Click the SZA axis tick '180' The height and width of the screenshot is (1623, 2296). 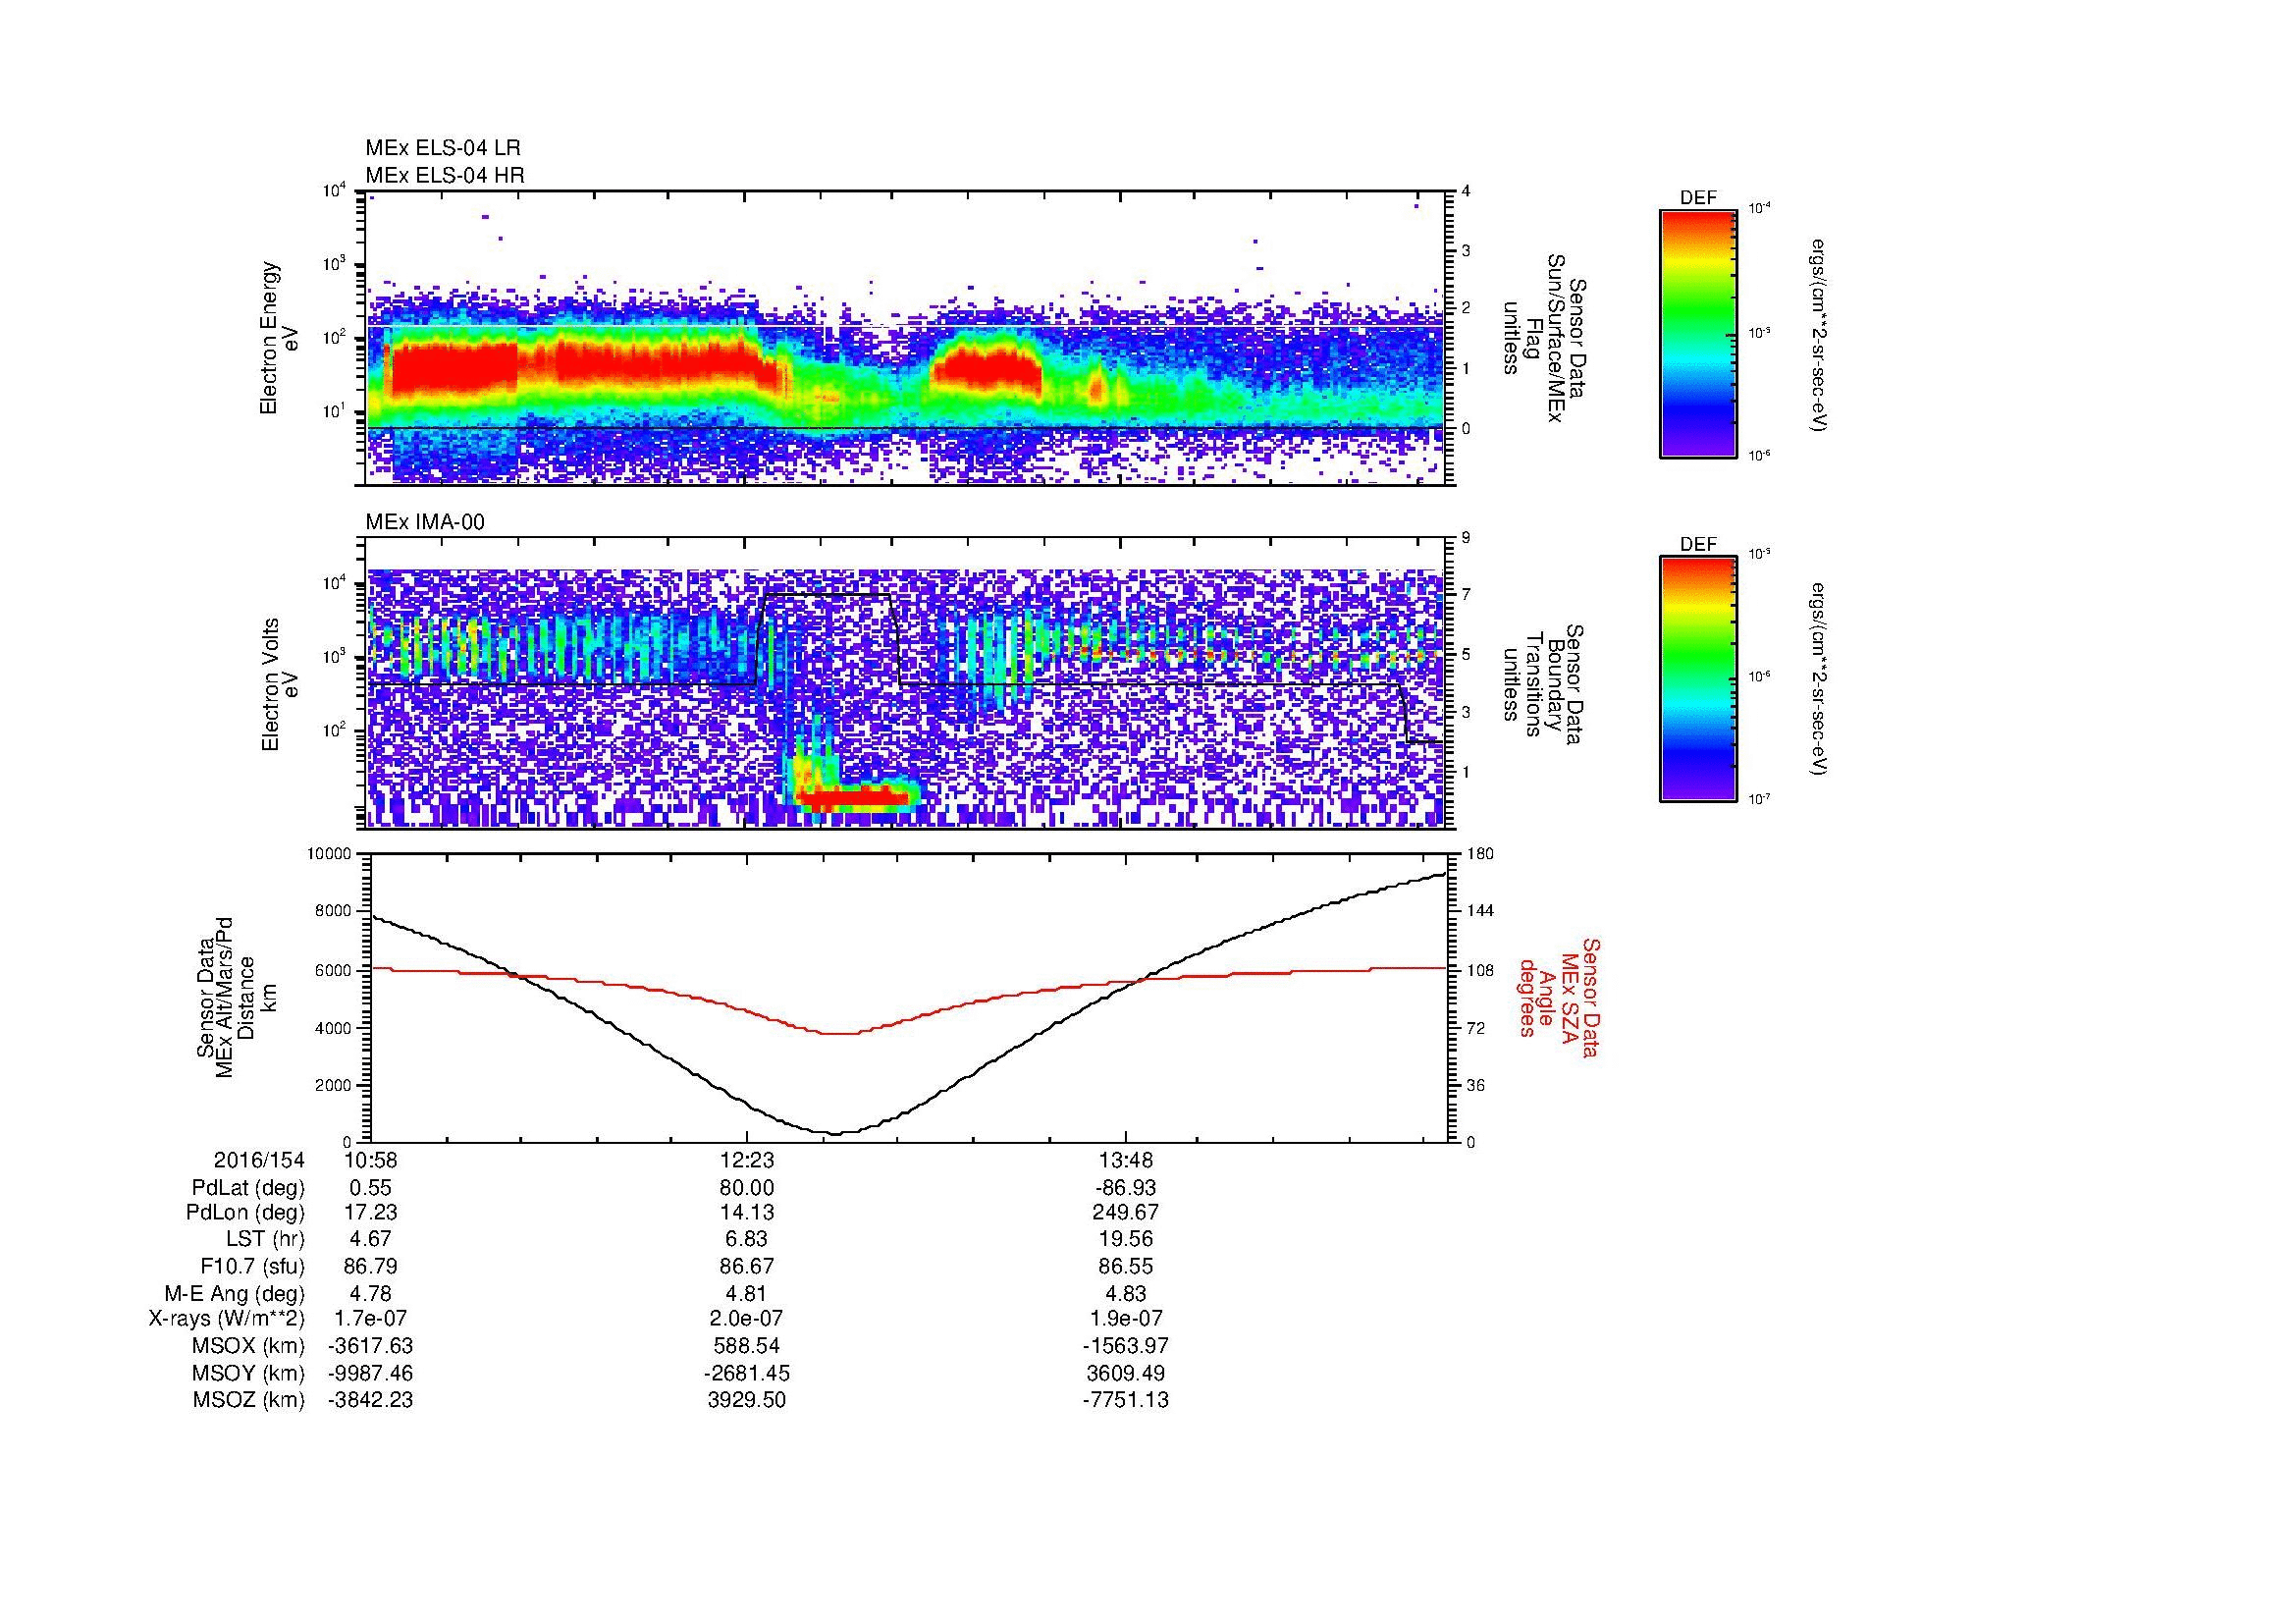[x=1480, y=853]
